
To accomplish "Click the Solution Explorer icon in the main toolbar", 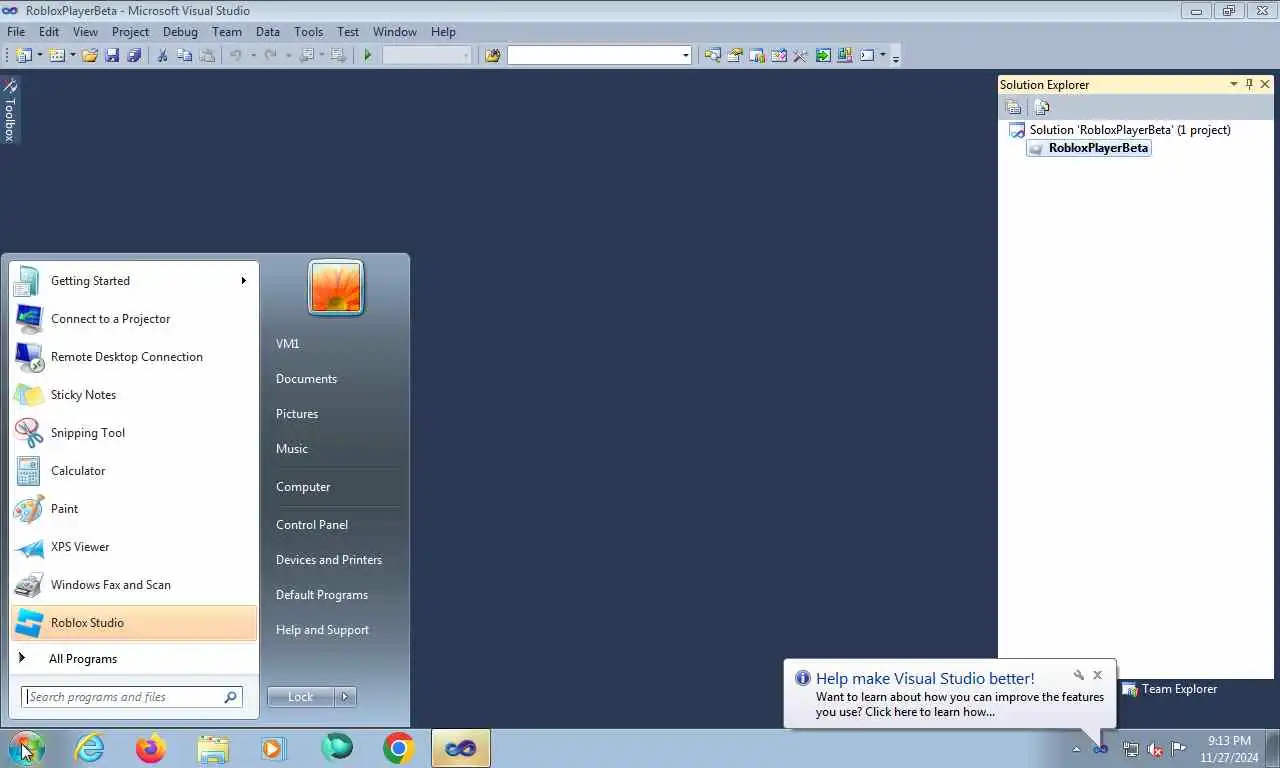I will pyautogui.click(x=712, y=56).
